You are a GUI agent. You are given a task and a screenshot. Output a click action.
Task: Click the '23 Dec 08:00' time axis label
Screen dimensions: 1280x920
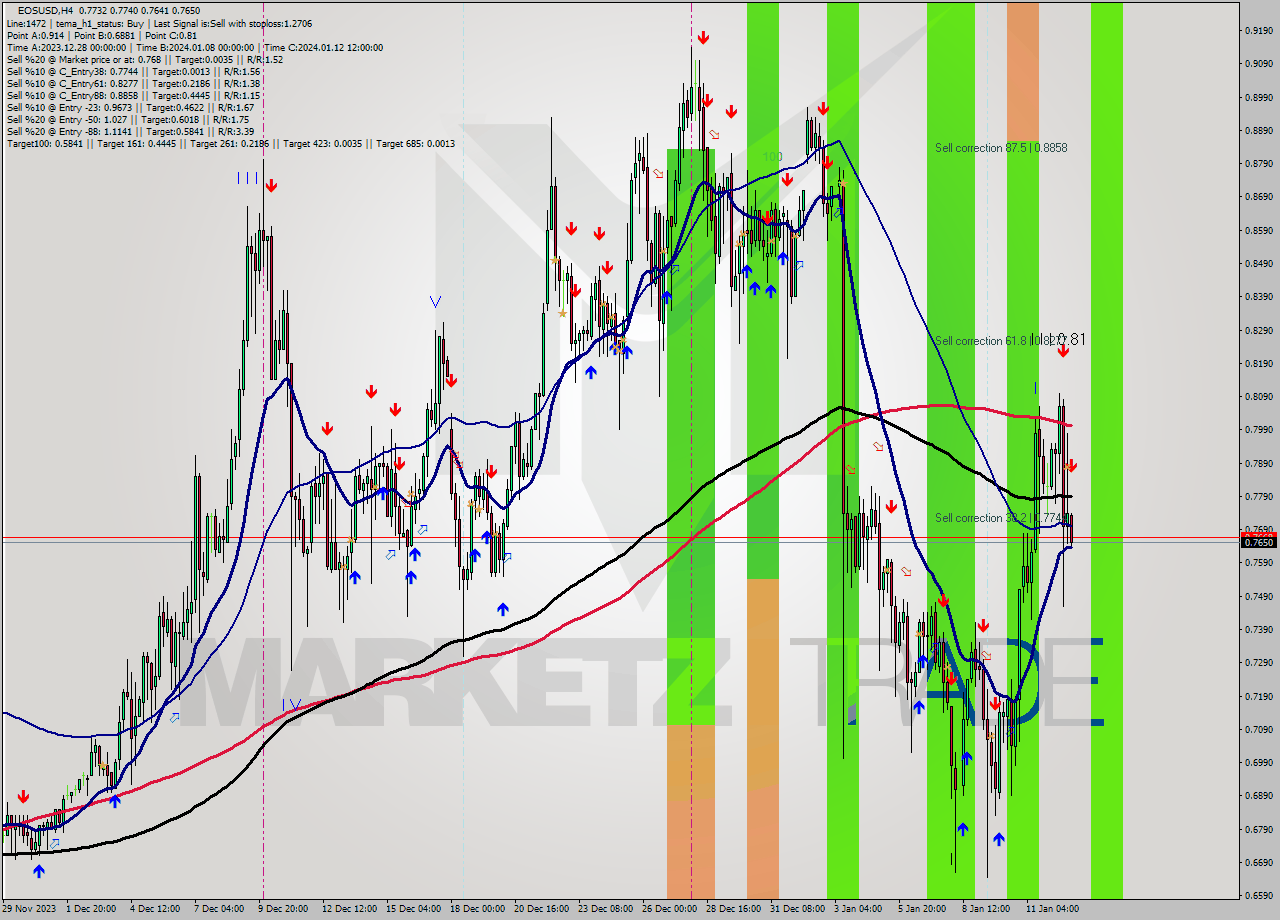pos(605,909)
